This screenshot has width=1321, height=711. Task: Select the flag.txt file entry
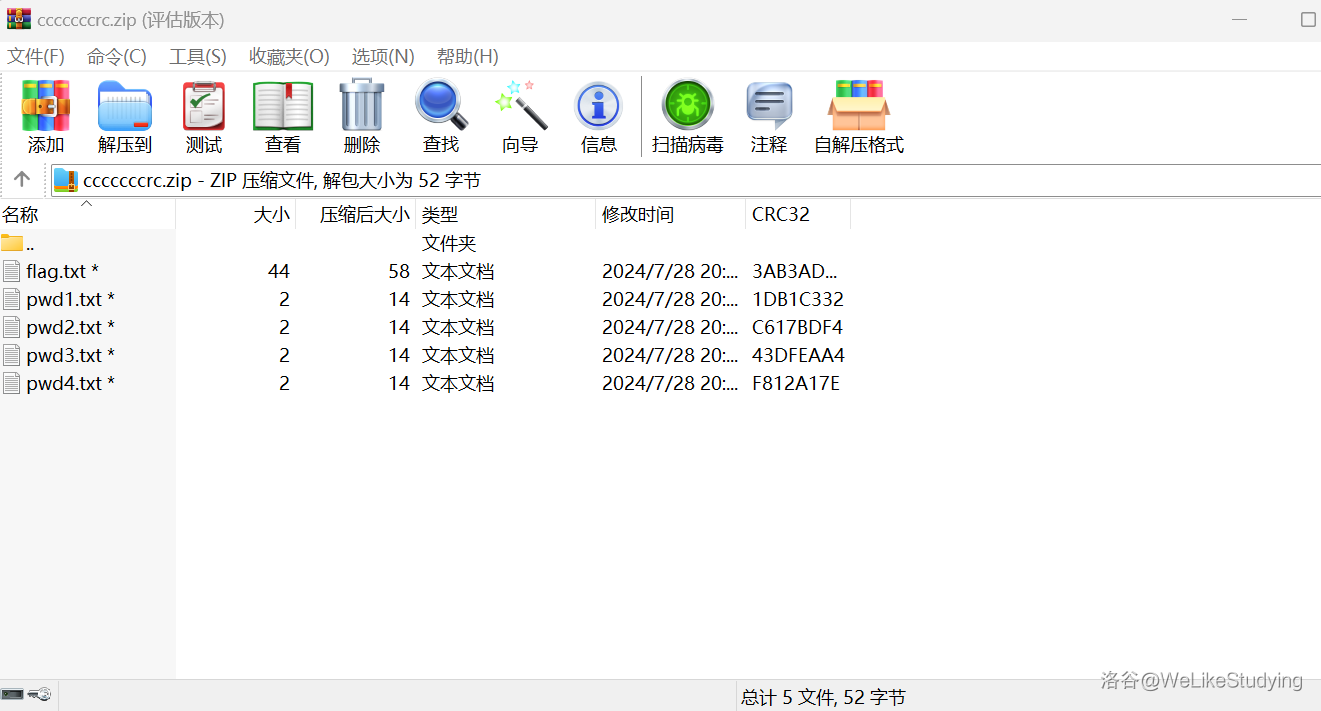[56, 272]
